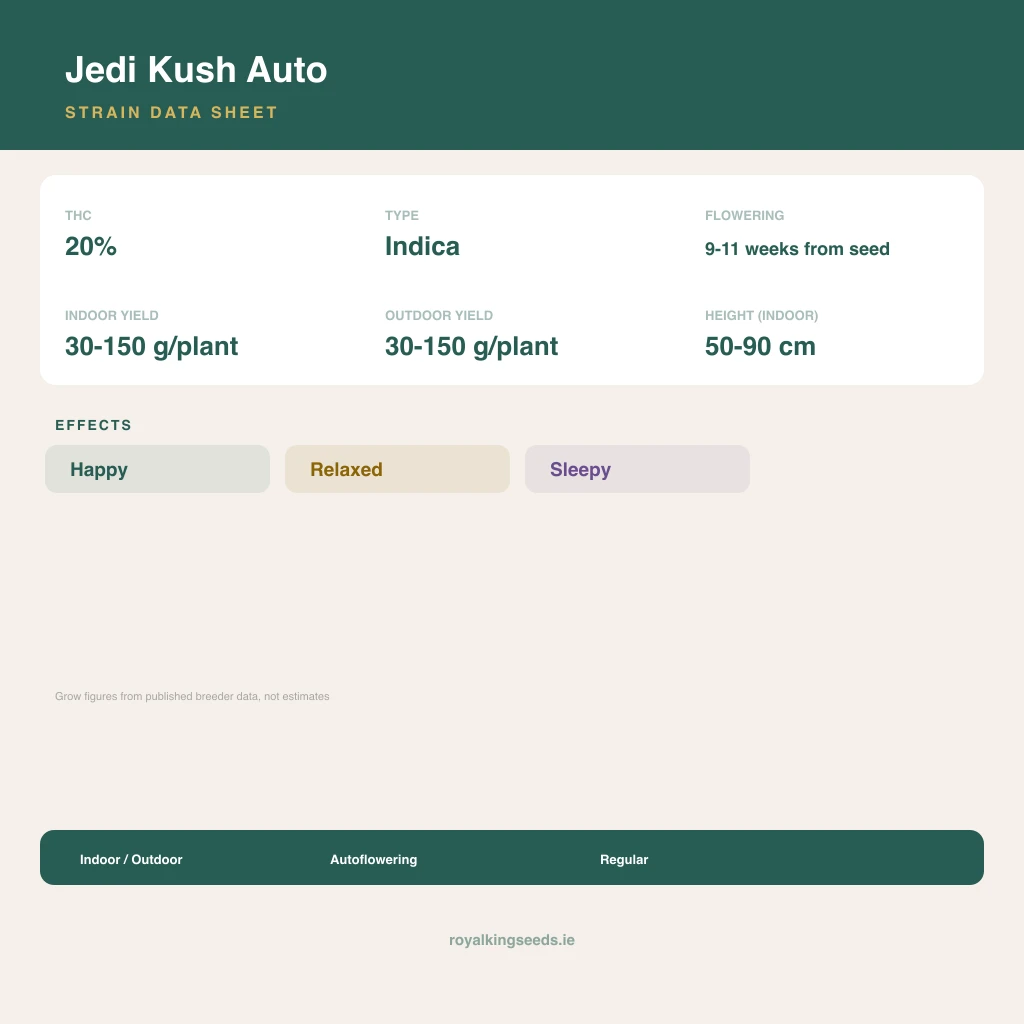This screenshot has height=1024, width=1024.
Task: Click the Indoor / Outdoor footer item
Action: coord(131,859)
